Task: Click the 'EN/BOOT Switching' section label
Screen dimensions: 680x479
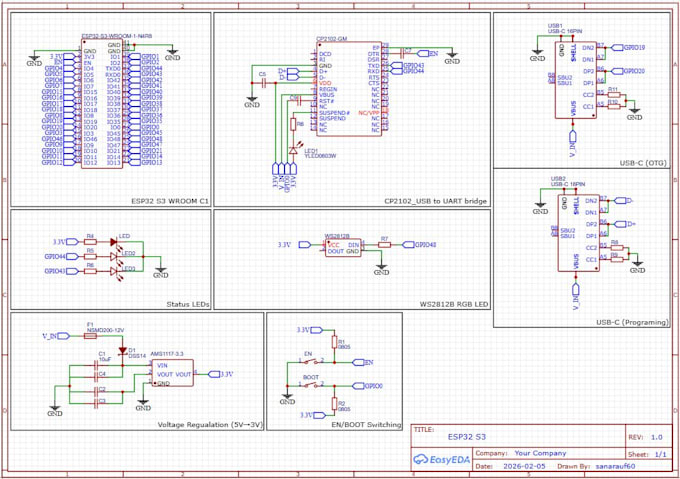Action: [366, 425]
